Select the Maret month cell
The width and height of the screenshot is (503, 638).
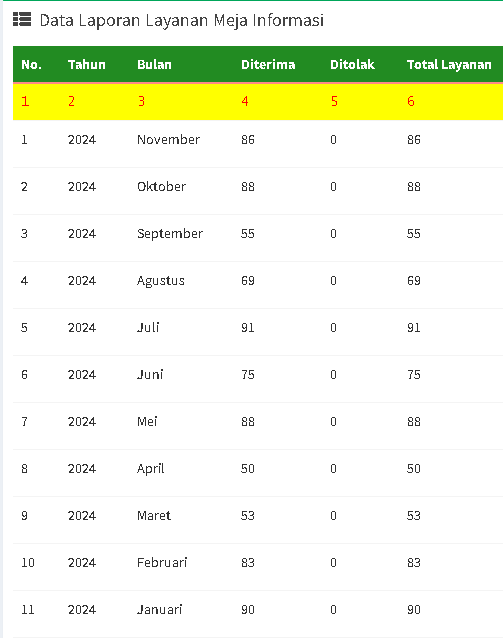click(x=154, y=516)
